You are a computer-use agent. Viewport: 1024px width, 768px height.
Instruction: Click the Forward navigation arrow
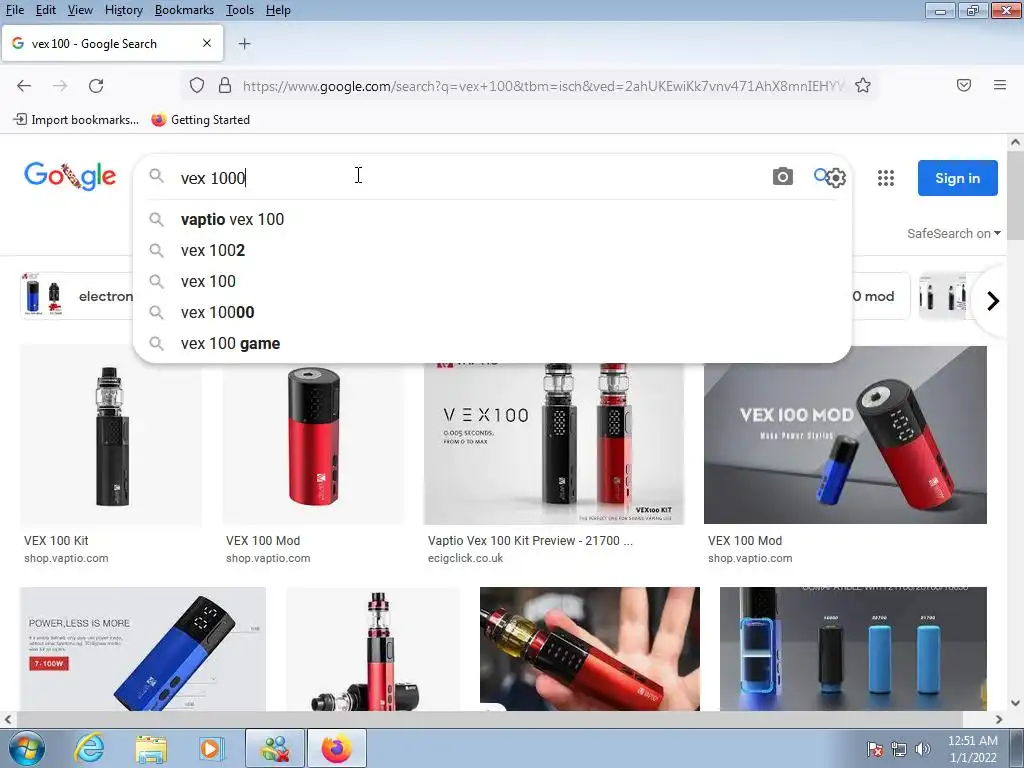coord(60,86)
